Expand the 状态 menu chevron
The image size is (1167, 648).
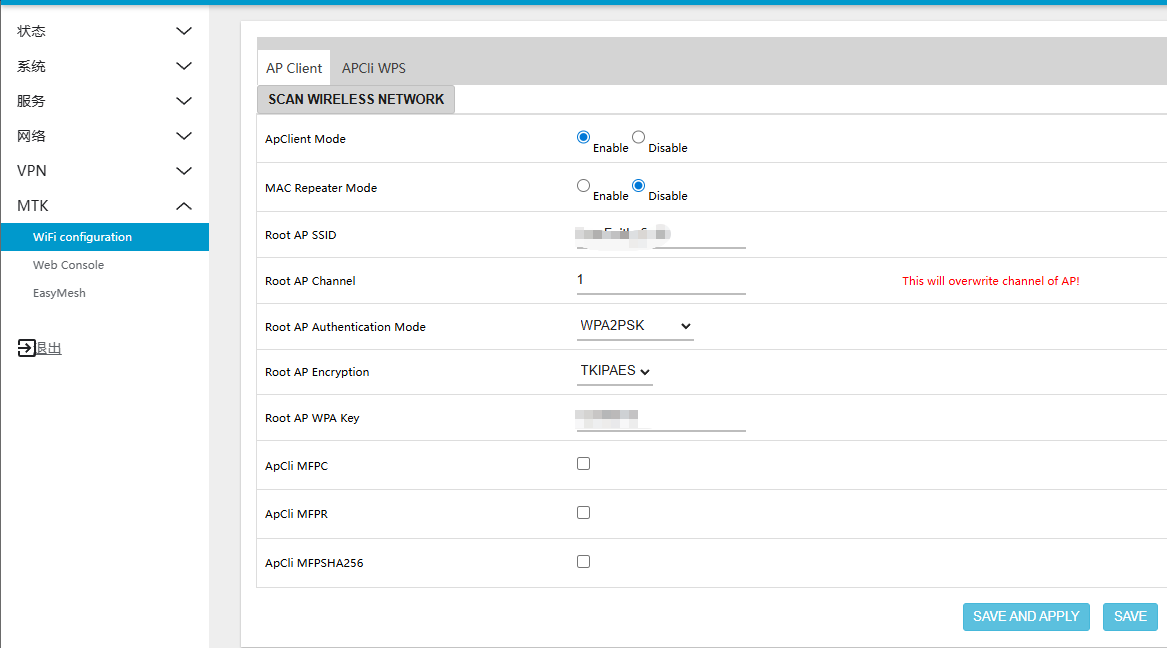click(x=184, y=31)
